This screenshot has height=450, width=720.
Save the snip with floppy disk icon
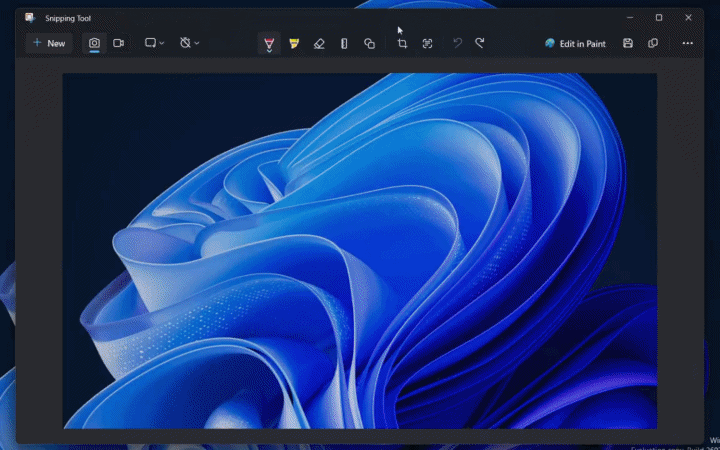pyautogui.click(x=628, y=43)
